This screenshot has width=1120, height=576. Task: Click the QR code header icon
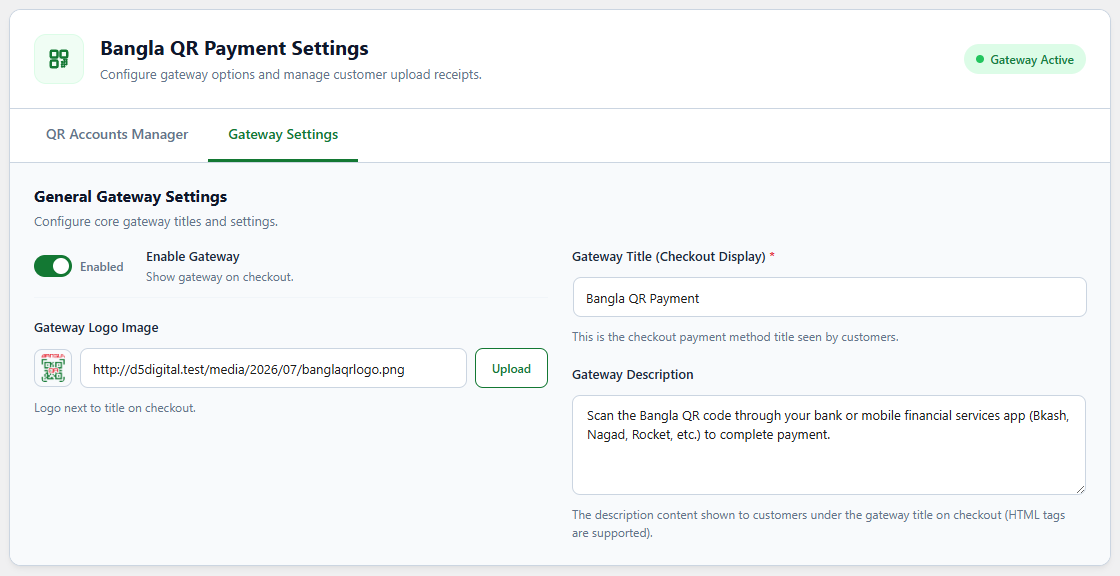(x=59, y=59)
